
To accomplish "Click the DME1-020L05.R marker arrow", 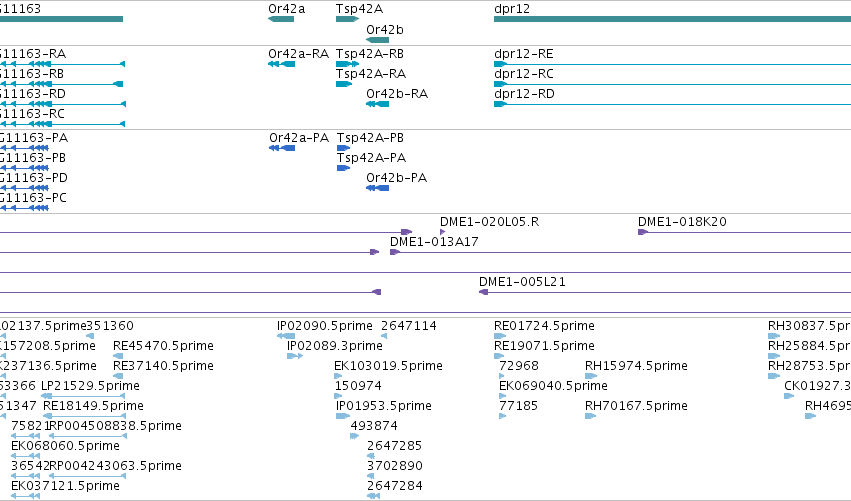I will [x=442, y=232].
